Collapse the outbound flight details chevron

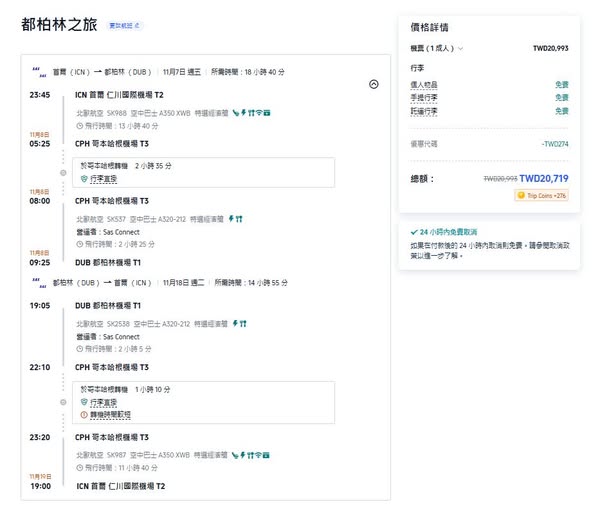374,85
